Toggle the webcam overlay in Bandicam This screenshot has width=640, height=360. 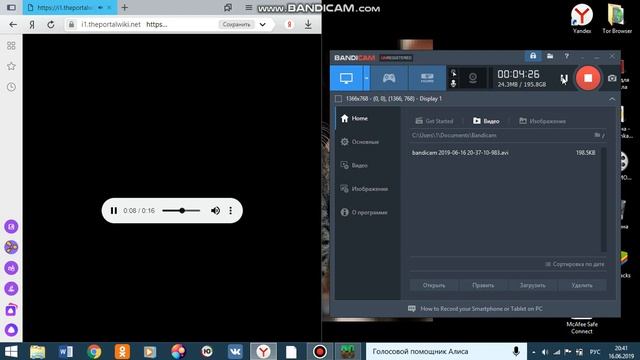click(x=473, y=78)
